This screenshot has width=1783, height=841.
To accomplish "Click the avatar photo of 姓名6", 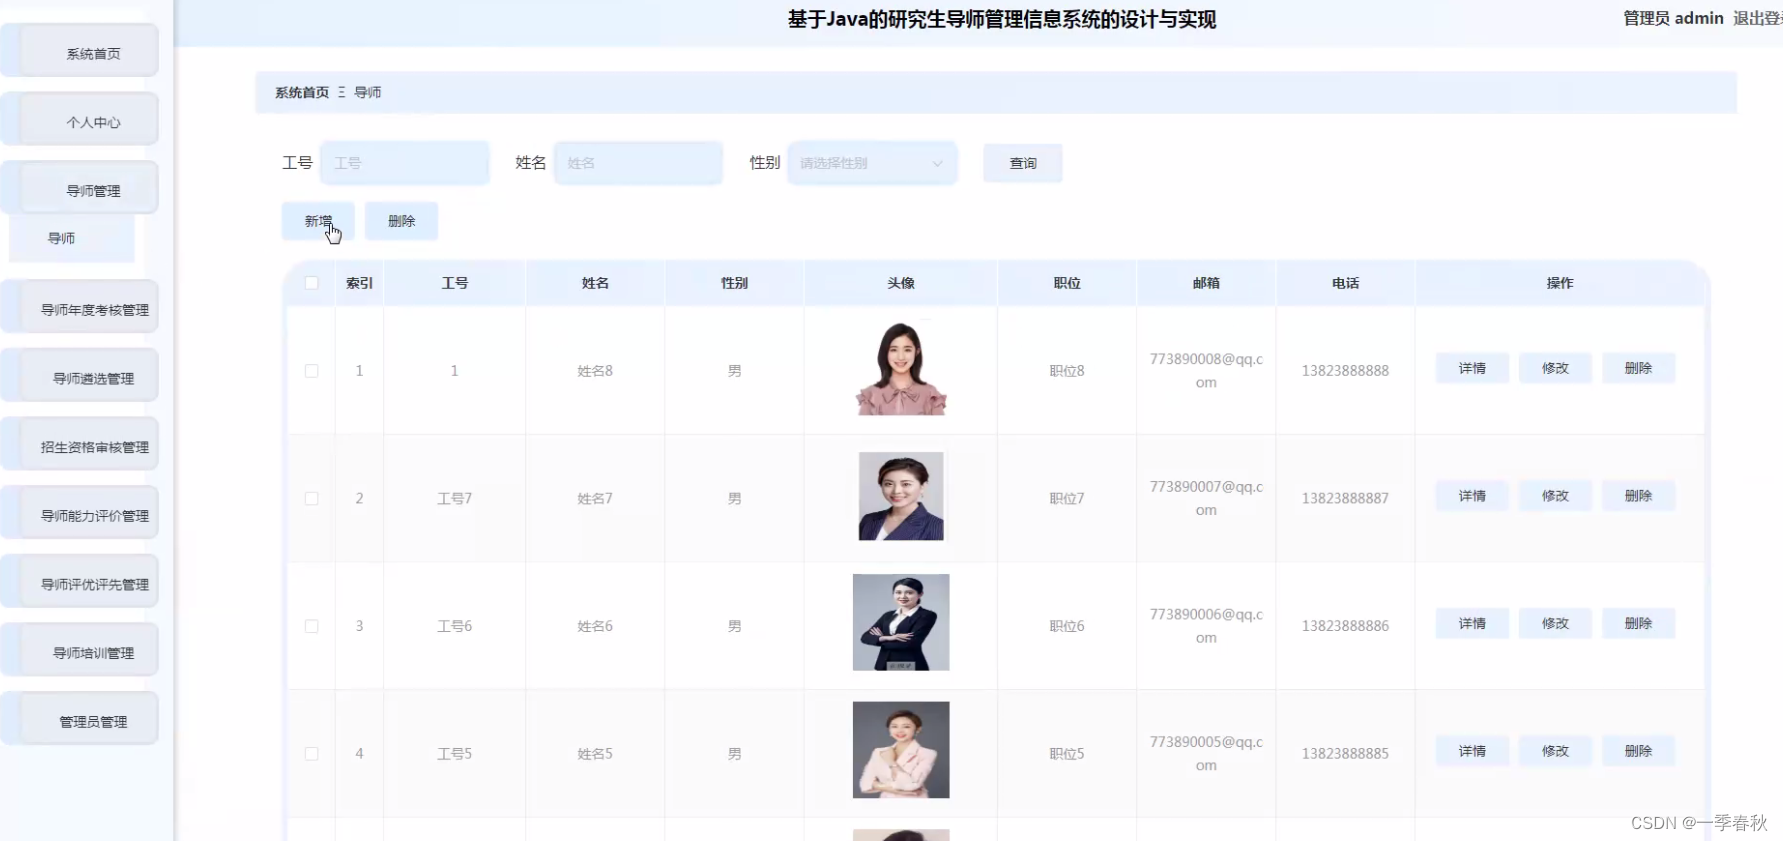I will [x=901, y=622].
